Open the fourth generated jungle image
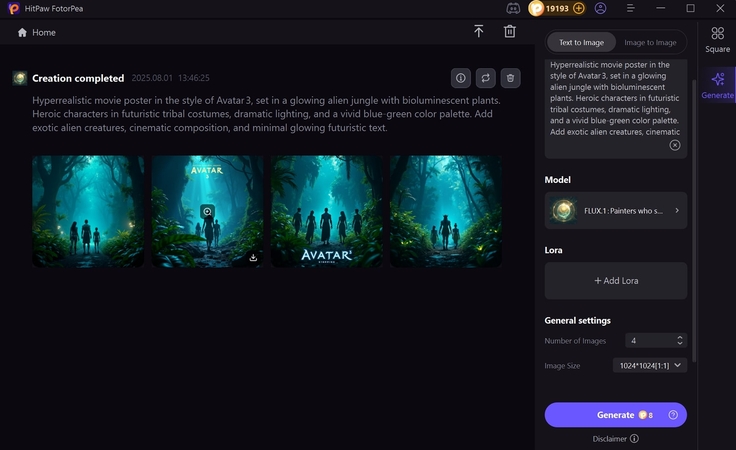This screenshot has width=736, height=450. pyautogui.click(x=446, y=212)
